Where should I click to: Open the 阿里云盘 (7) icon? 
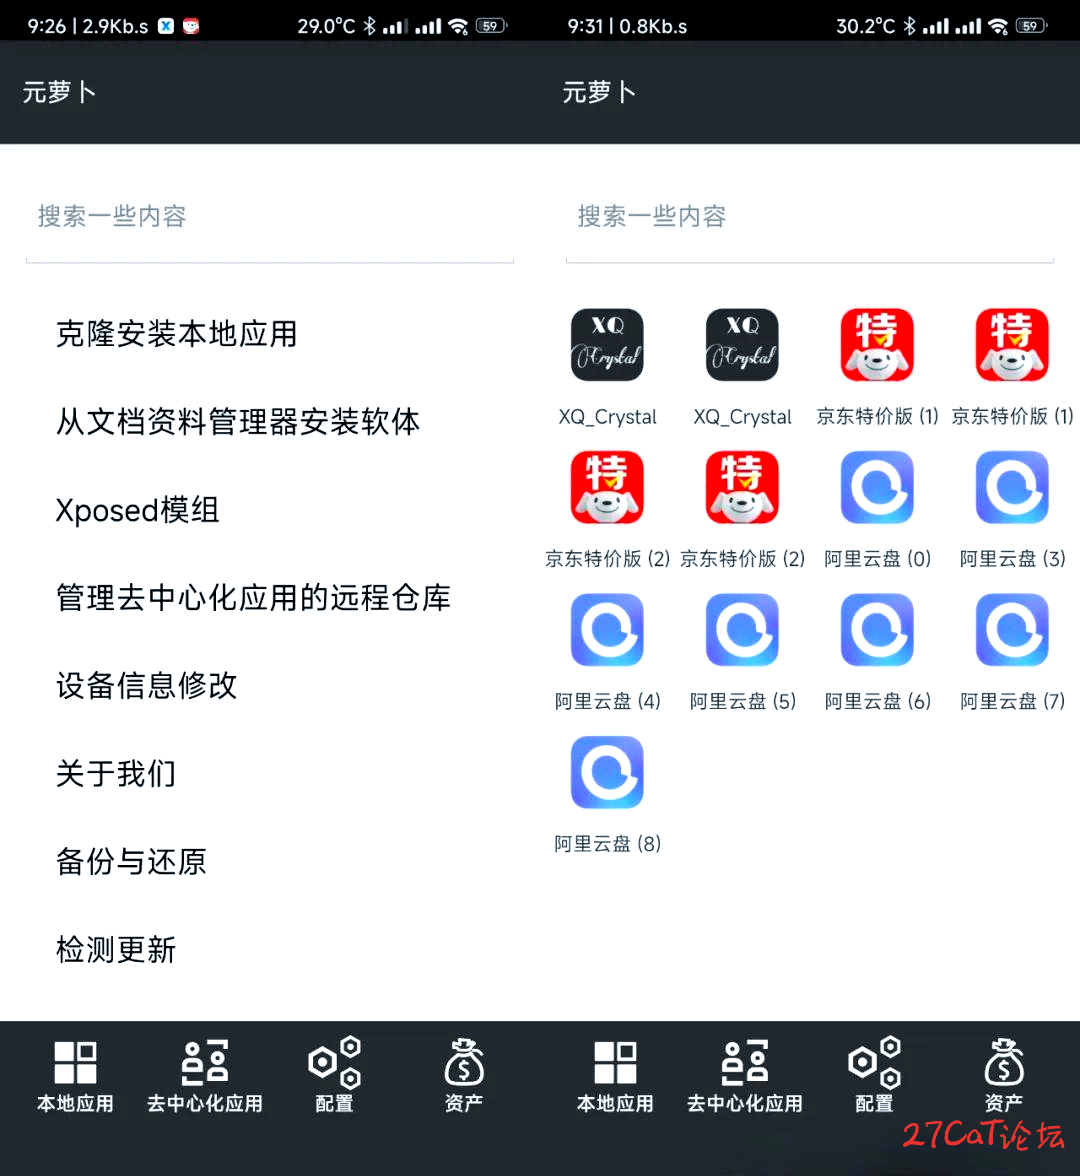[x=1012, y=630]
